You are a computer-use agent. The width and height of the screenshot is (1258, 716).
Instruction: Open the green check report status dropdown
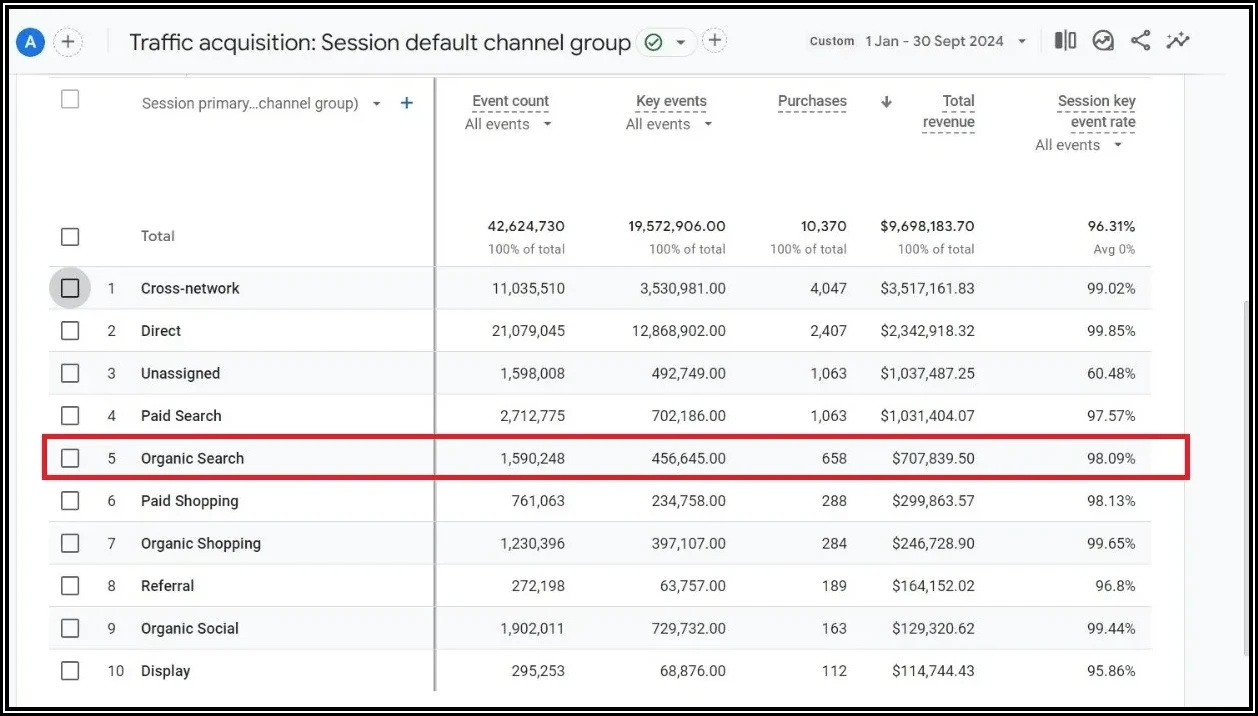681,42
